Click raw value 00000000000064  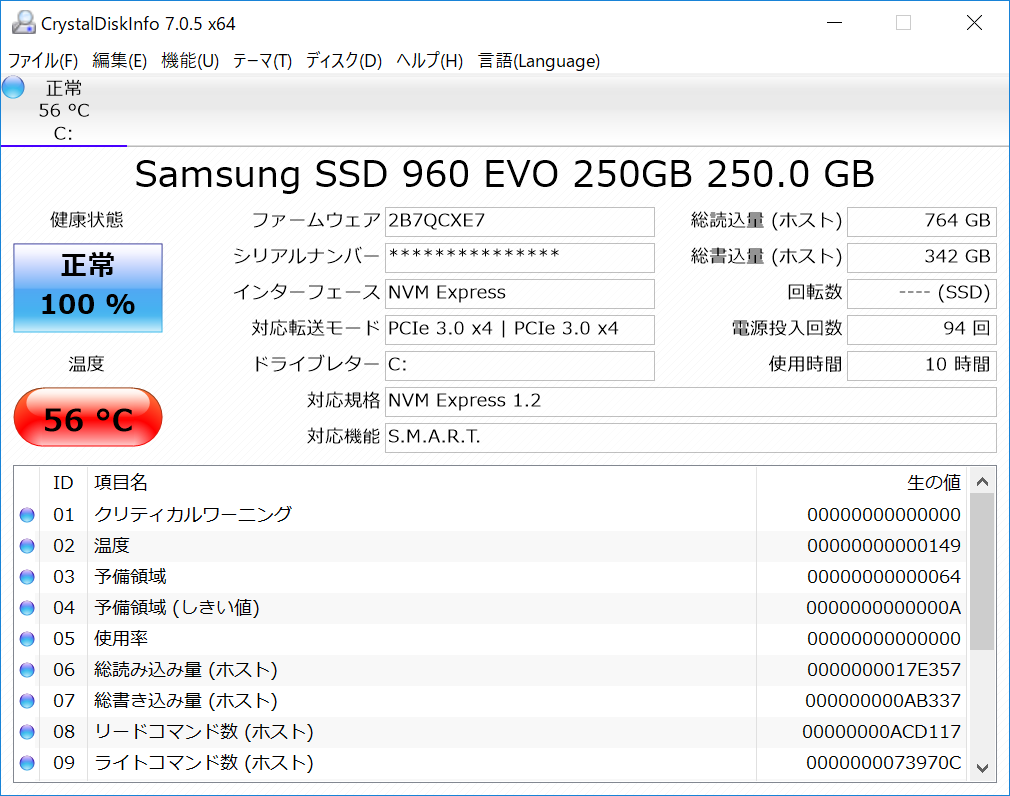[884, 577]
